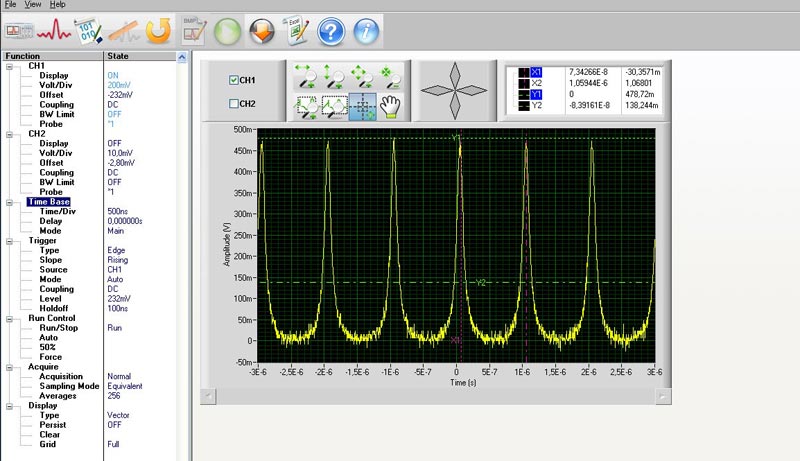Select the Time Base tree item
The image size is (800, 461).
(x=48, y=202)
